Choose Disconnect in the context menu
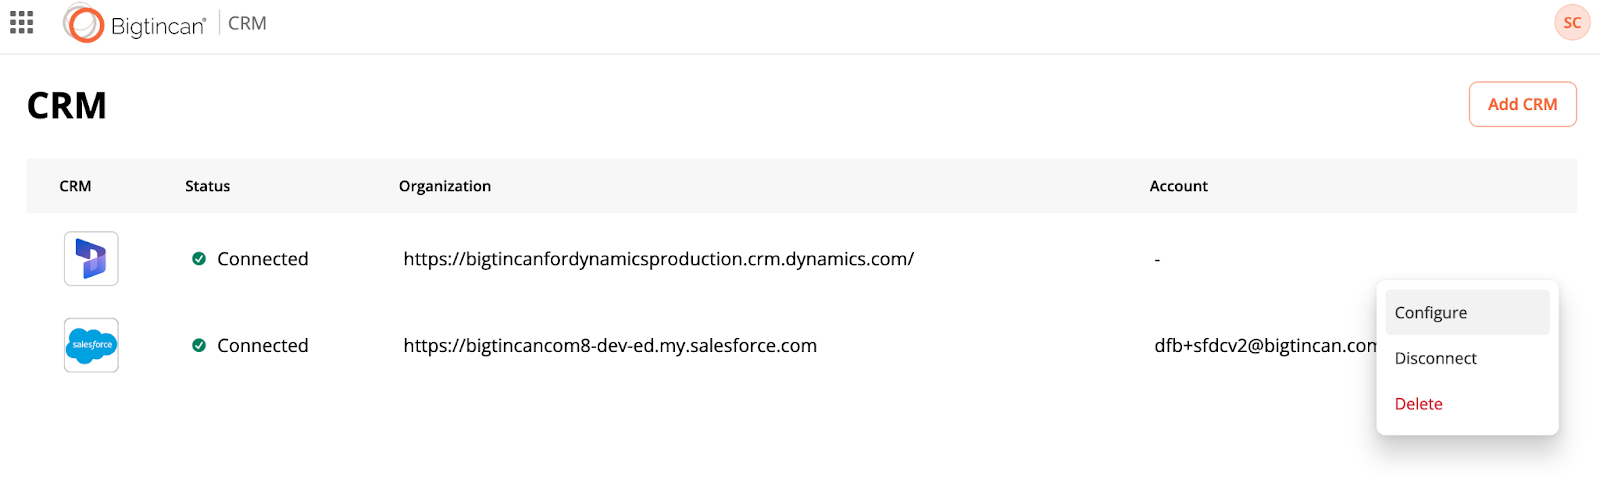The height and width of the screenshot is (480, 1600). 1435,358
